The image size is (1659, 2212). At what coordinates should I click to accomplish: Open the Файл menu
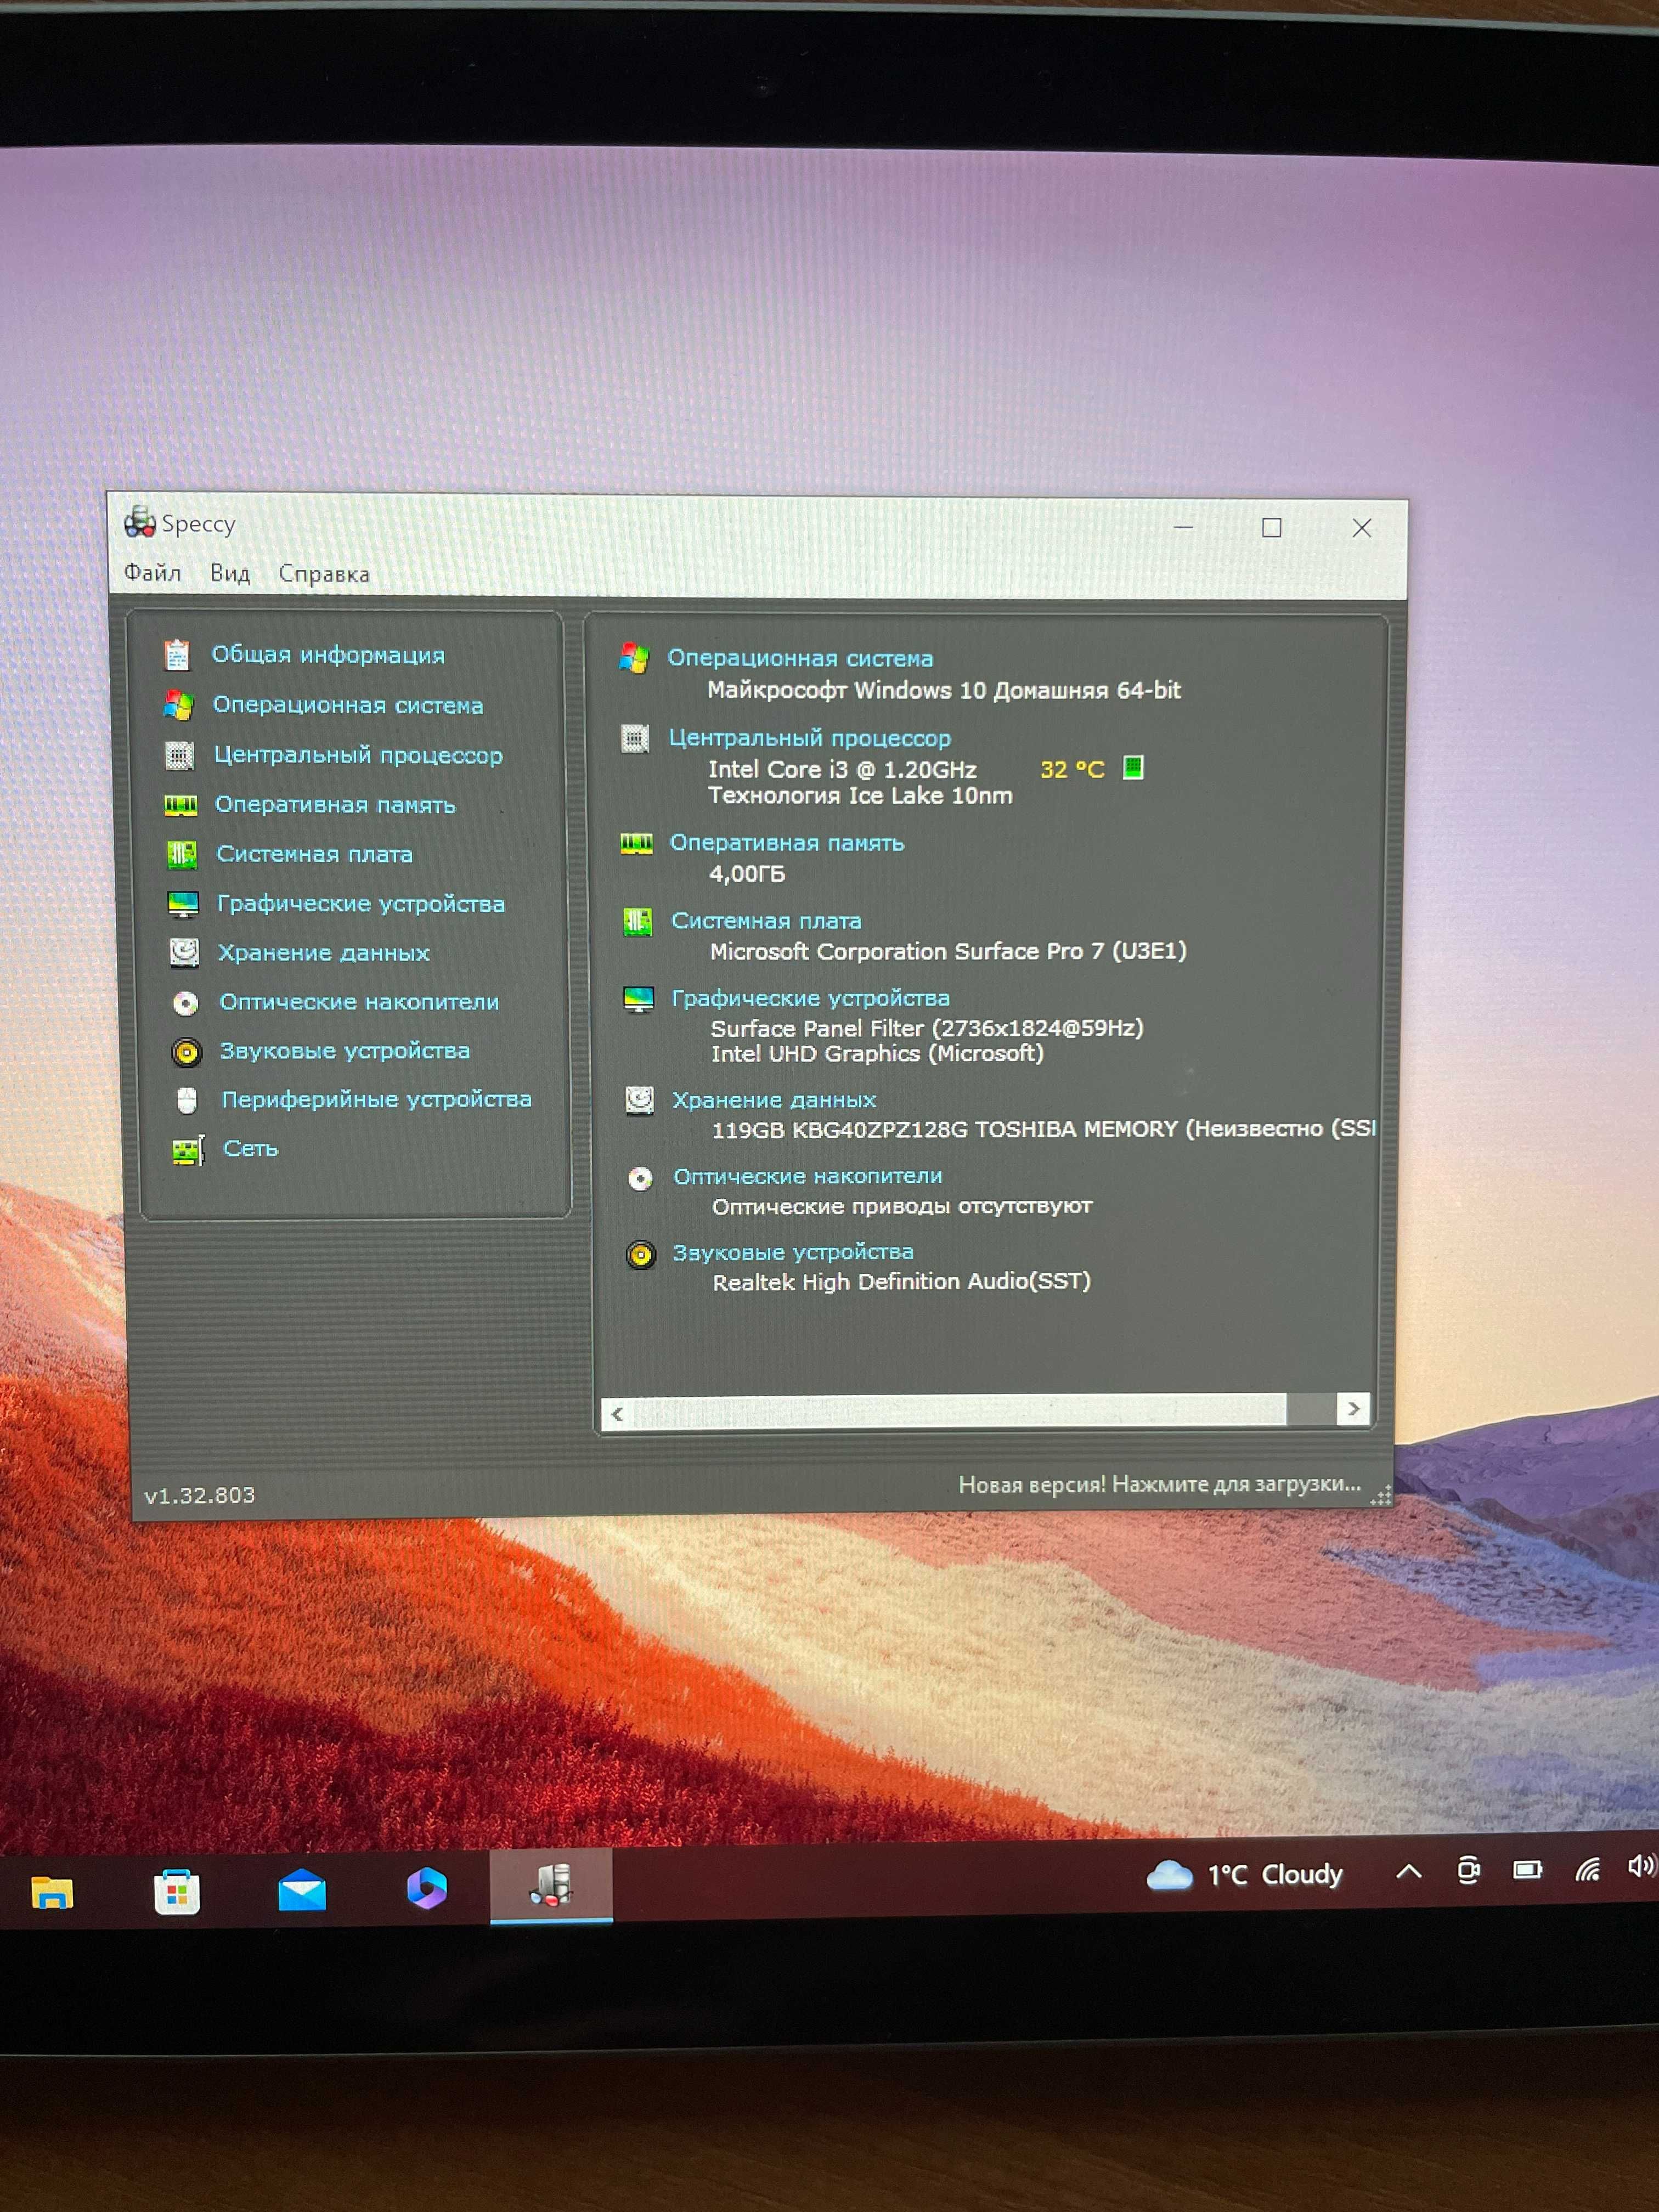[x=152, y=573]
